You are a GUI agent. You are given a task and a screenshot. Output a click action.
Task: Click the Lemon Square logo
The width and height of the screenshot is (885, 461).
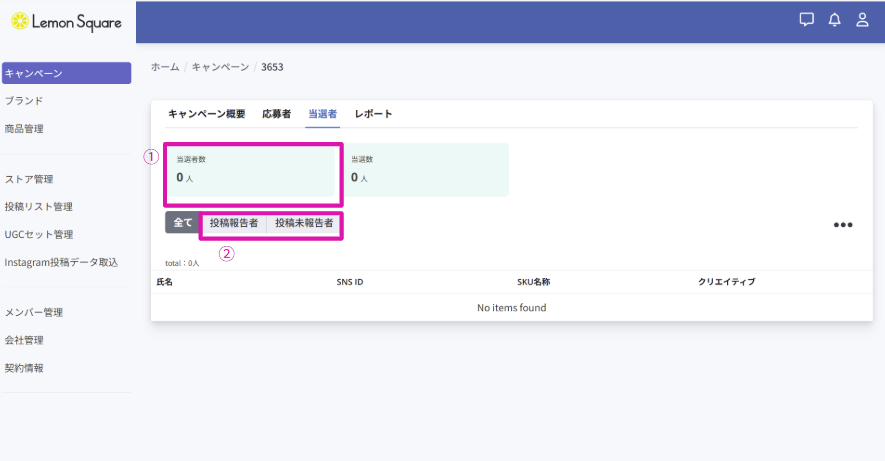click(x=66, y=22)
